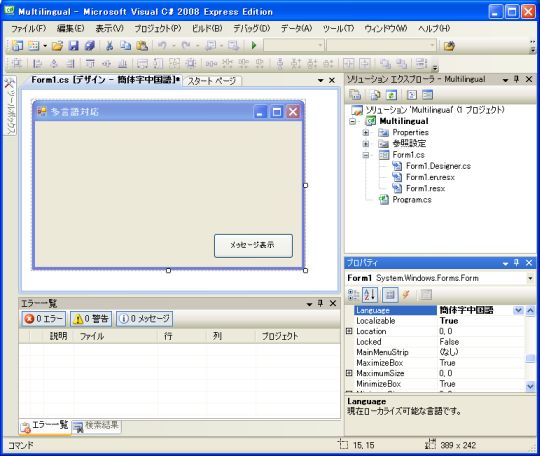The width and height of the screenshot is (540, 456).
Task: Open the ヘルプ(H) menu
Action: pyautogui.click(x=434, y=29)
